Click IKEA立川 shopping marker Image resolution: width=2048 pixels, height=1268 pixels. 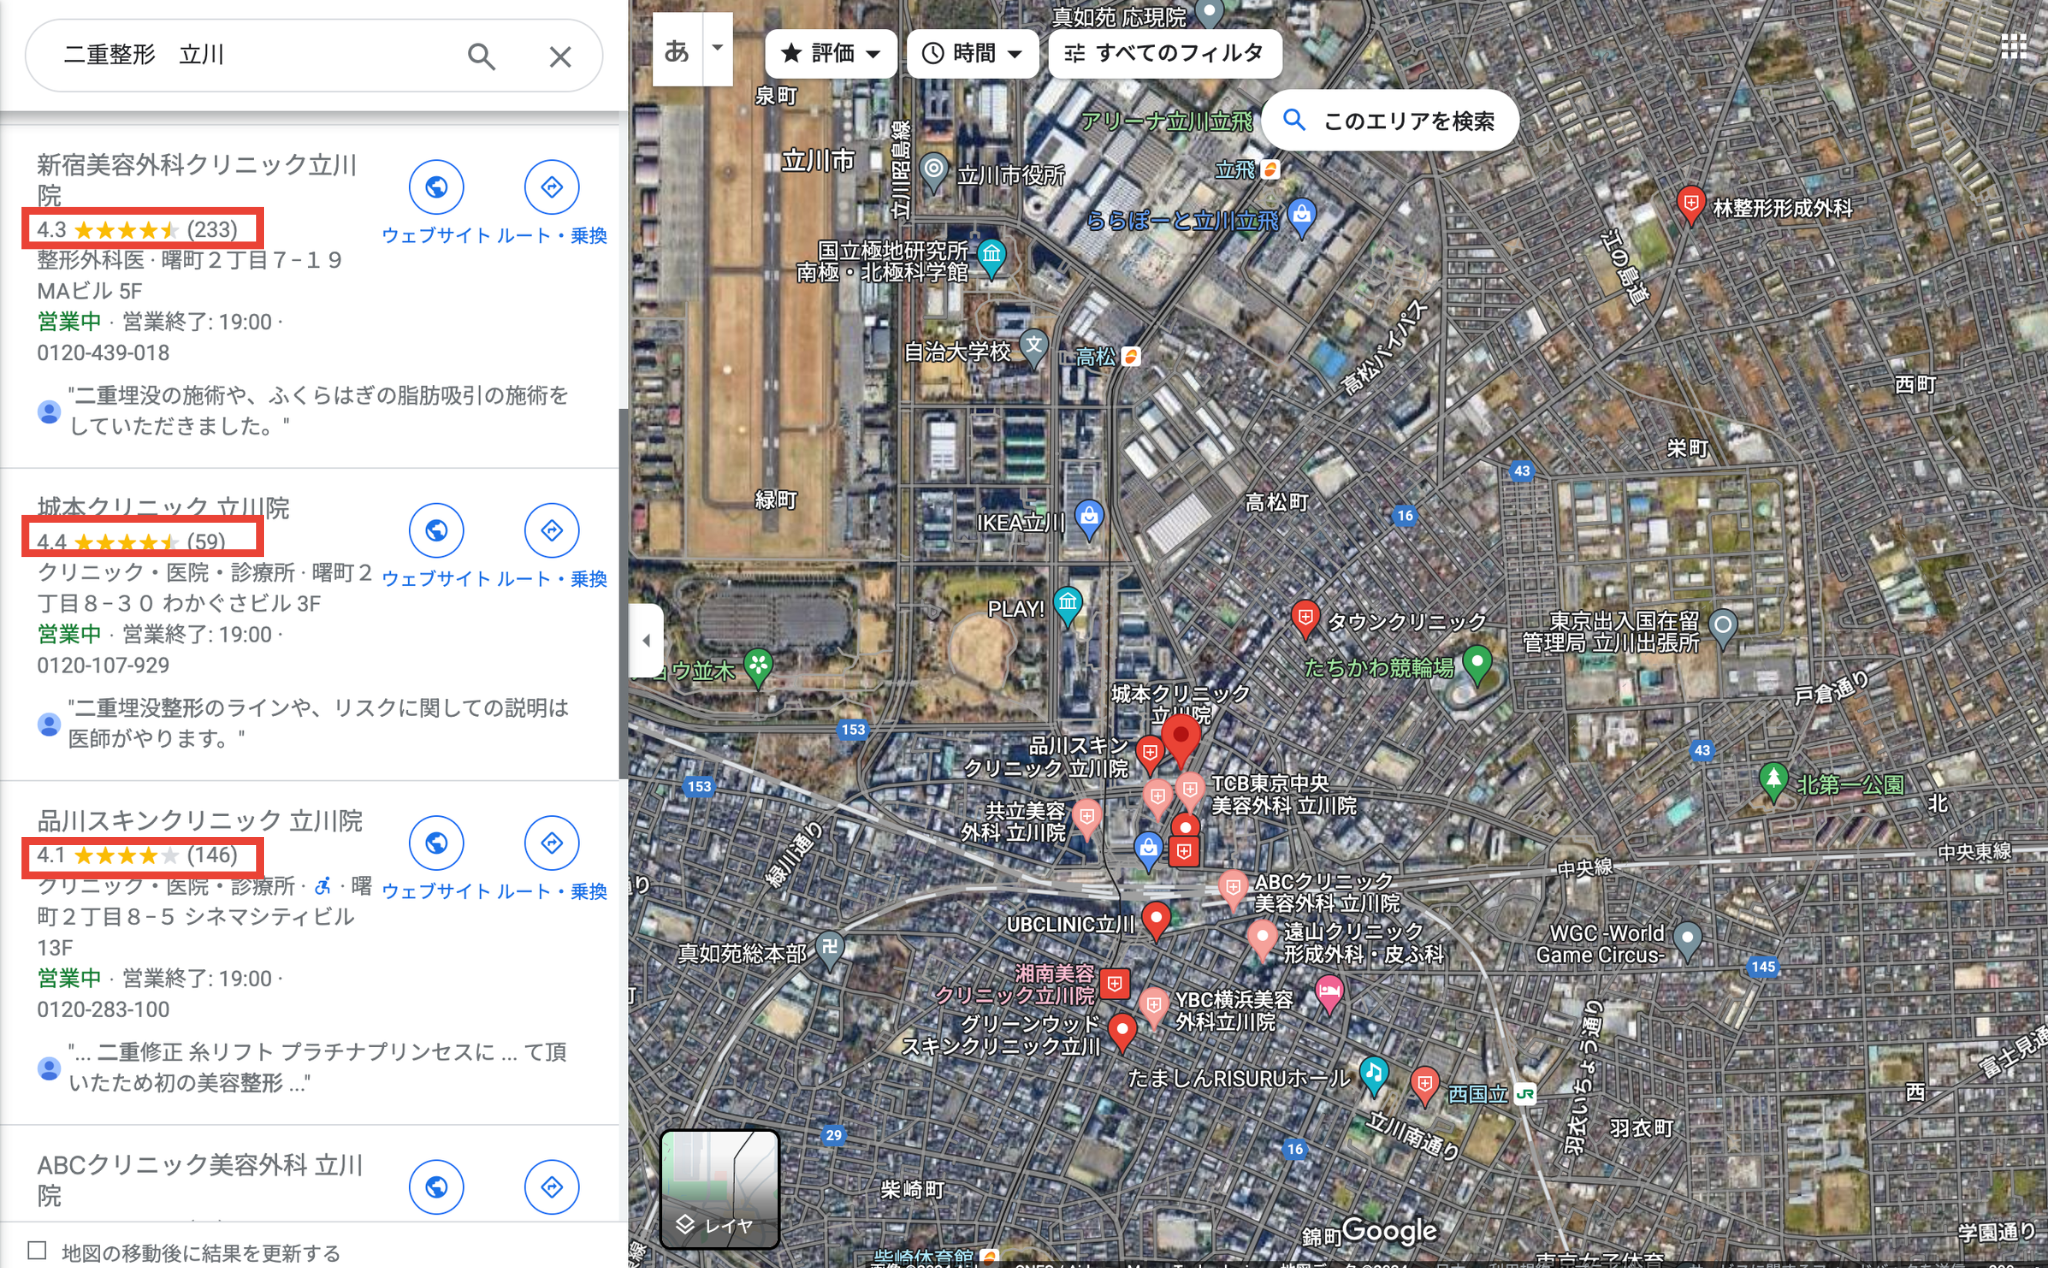pyautogui.click(x=1088, y=519)
